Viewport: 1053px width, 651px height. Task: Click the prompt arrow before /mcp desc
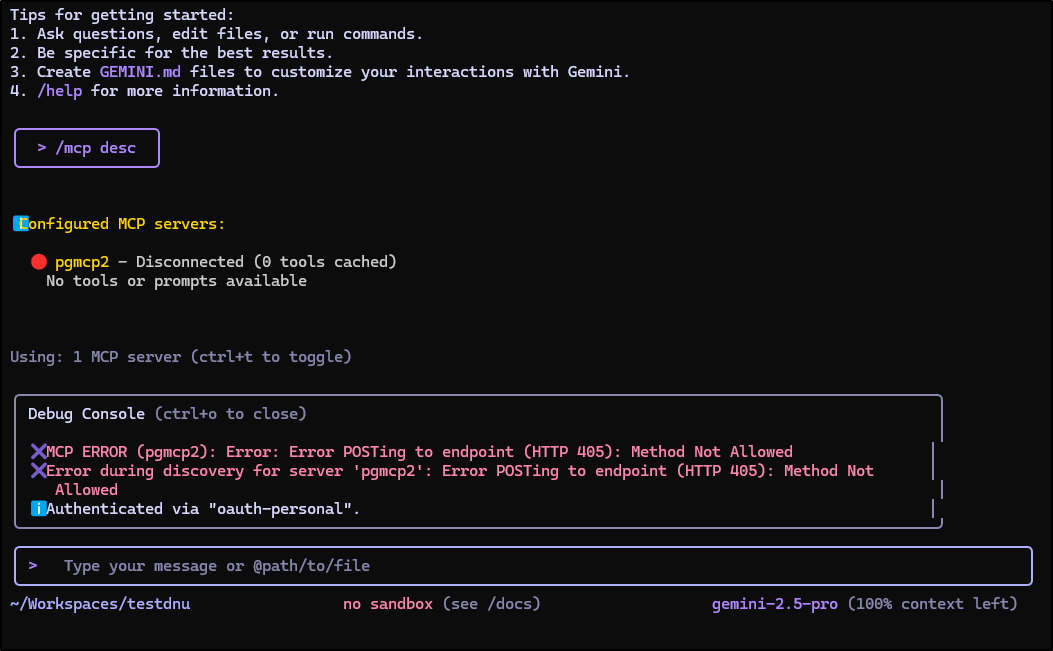tap(42, 148)
